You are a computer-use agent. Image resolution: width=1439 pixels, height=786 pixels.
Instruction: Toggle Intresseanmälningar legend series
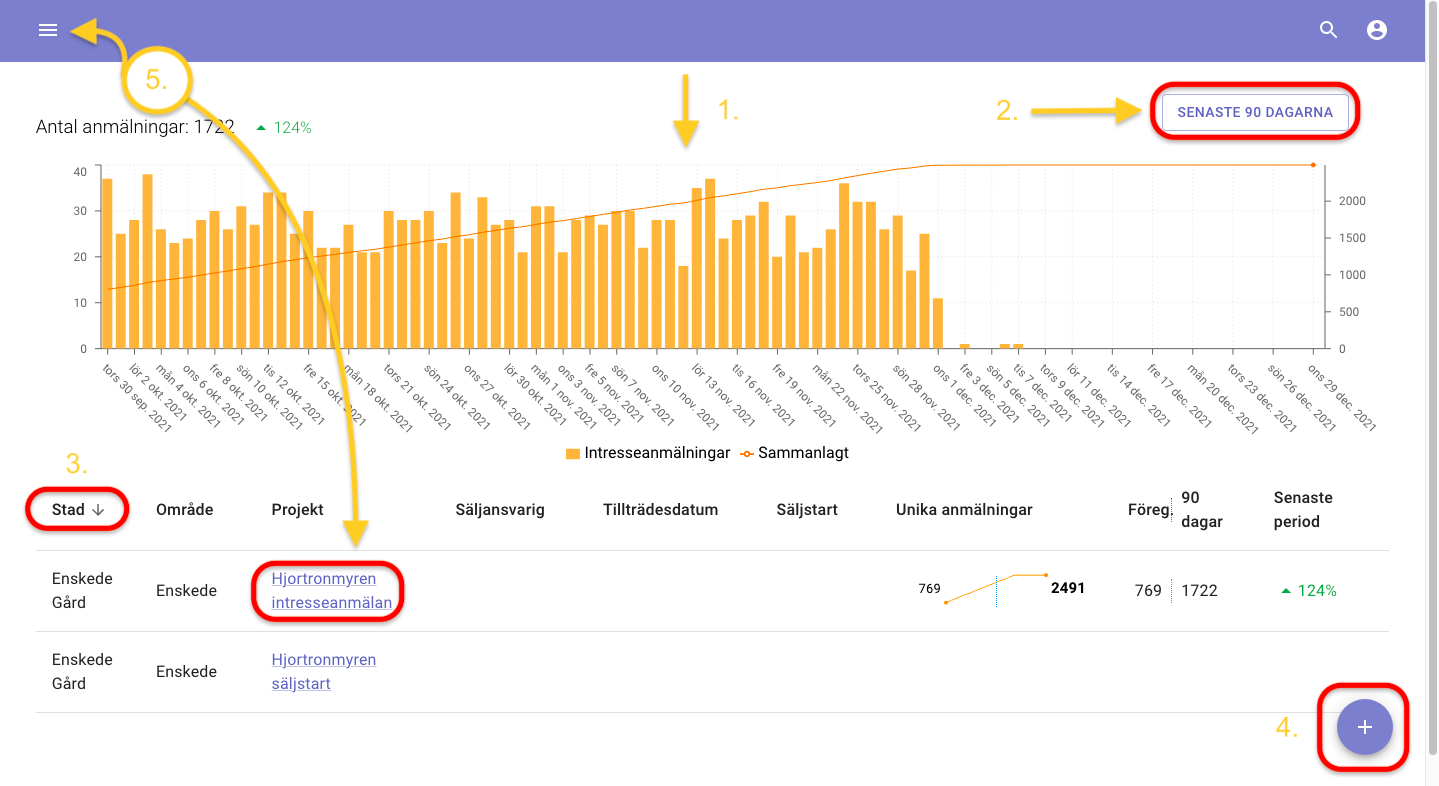[x=648, y=453]
